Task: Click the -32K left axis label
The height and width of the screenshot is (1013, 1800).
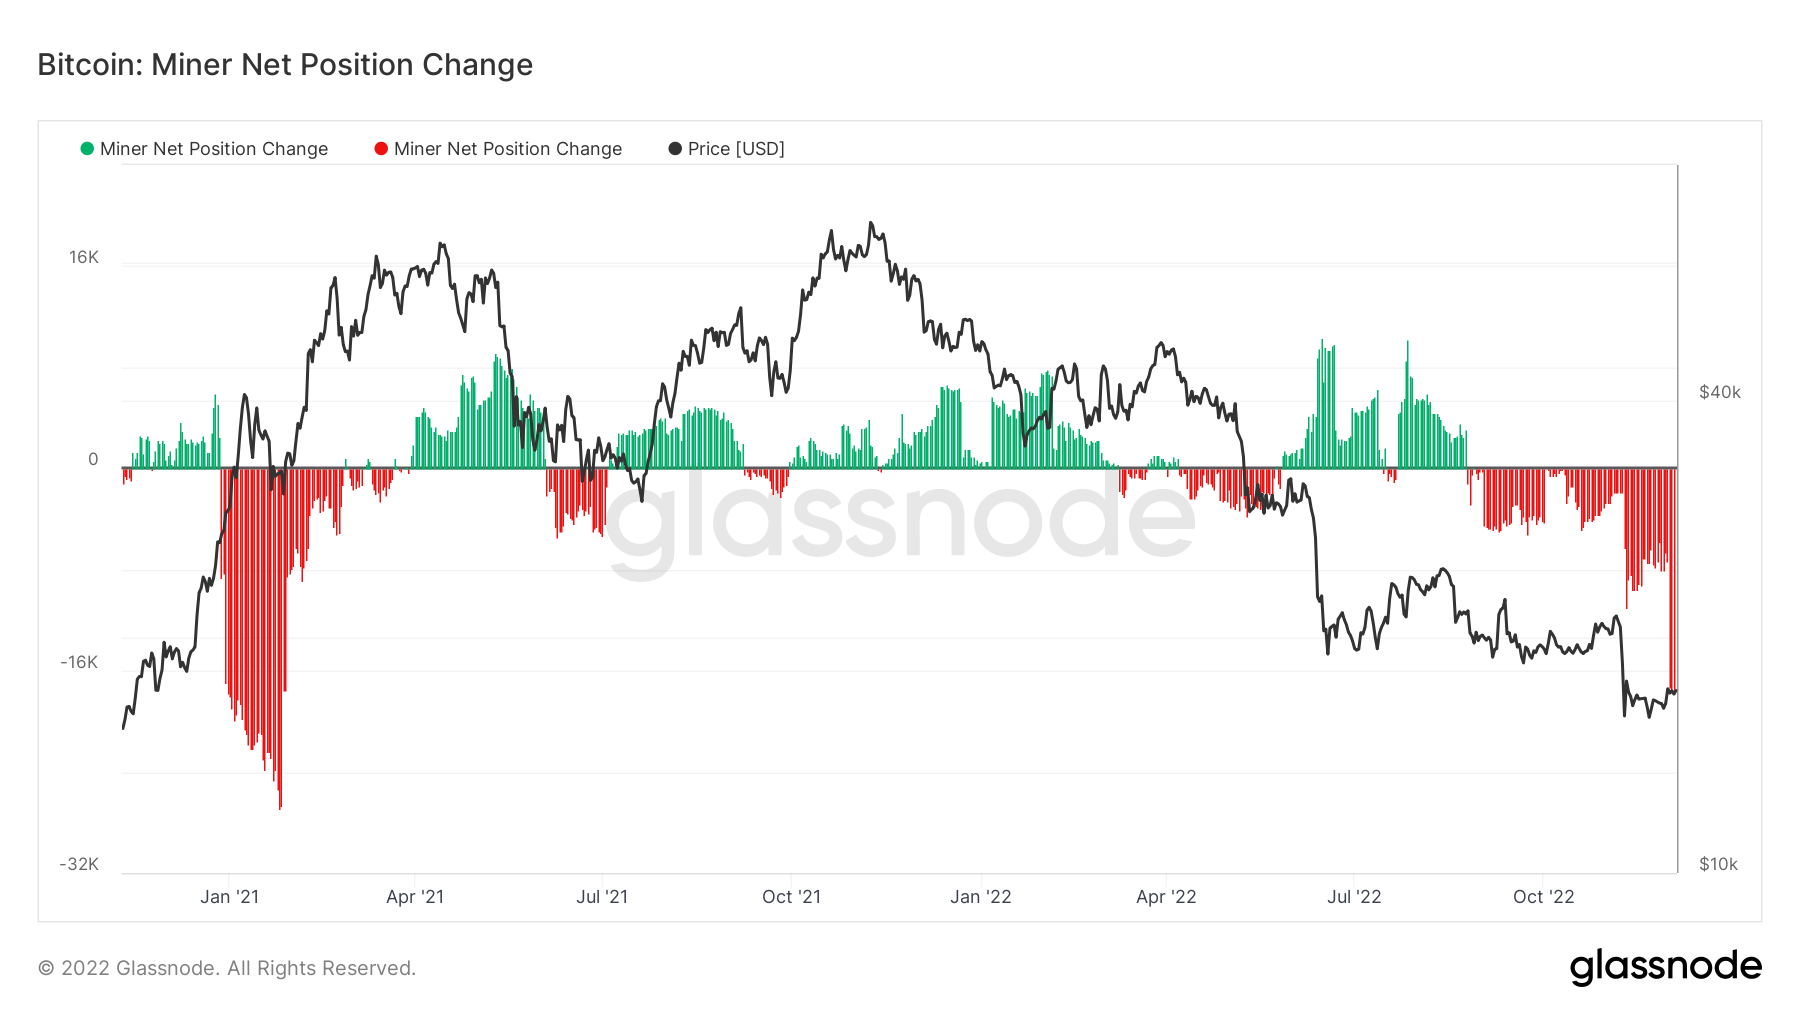Action: (x=79, y=864)
